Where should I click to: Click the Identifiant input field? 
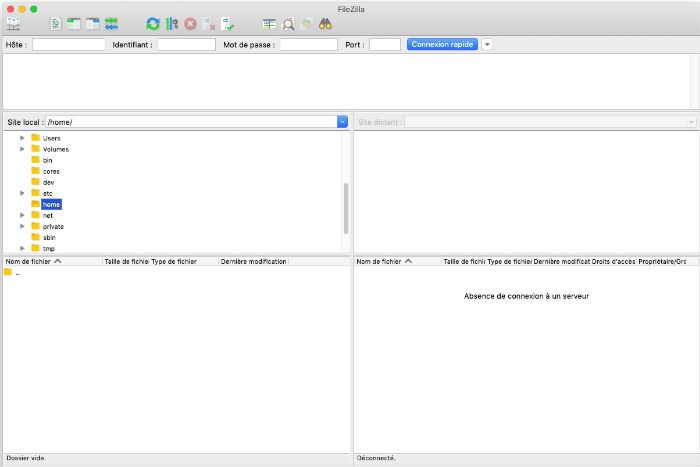tap(186, 45)
